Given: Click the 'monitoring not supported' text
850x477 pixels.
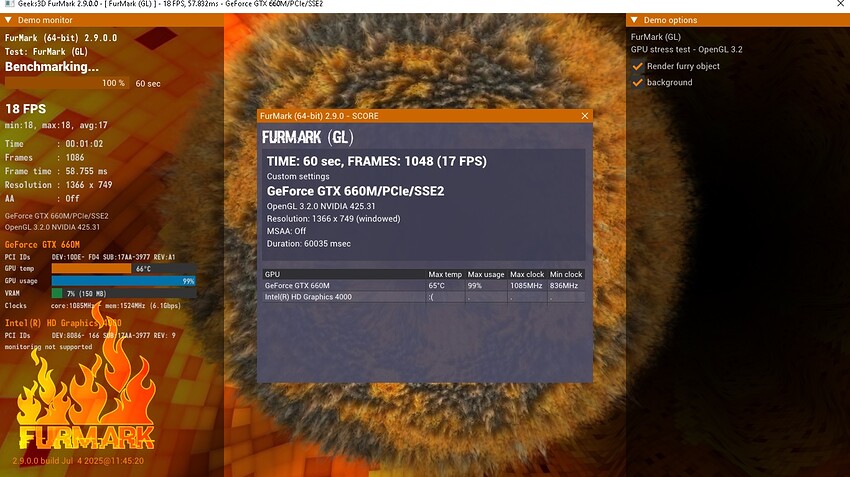Looking at the screenshot, I should pos(48,346).
